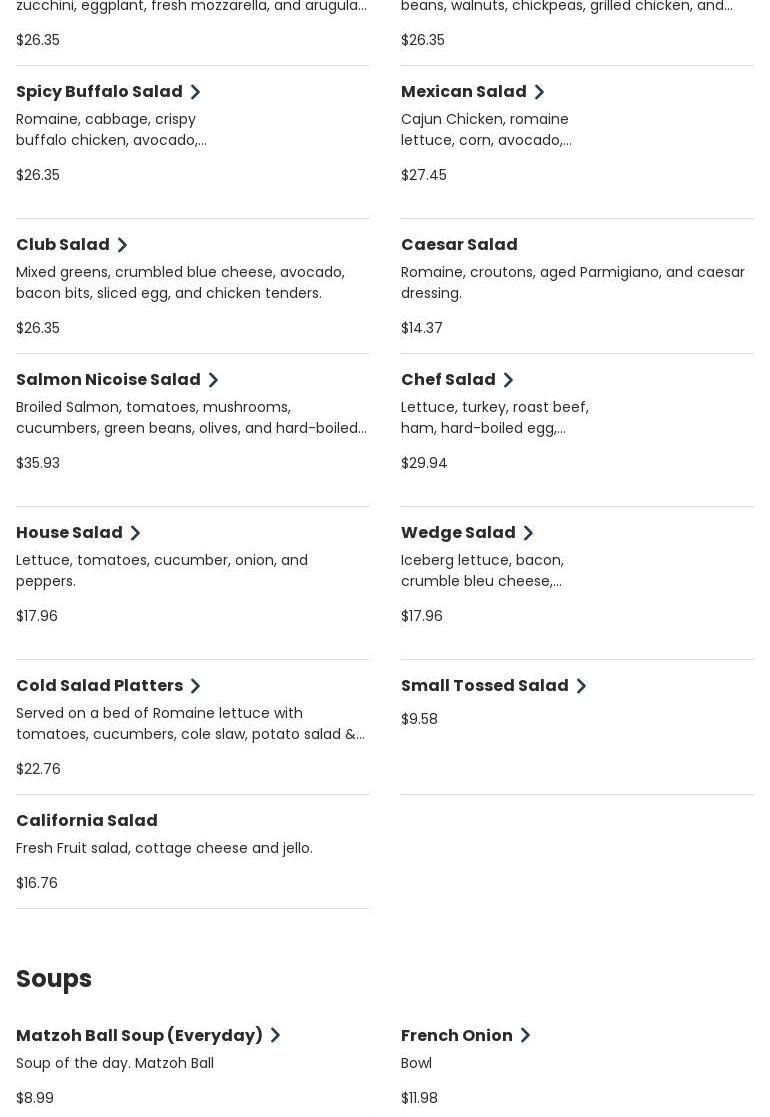The height and width of the screenshot is (1117, 770).
Task: Expand Matzoh Ball Soup options chevron
Action: tap(275, 1036)
